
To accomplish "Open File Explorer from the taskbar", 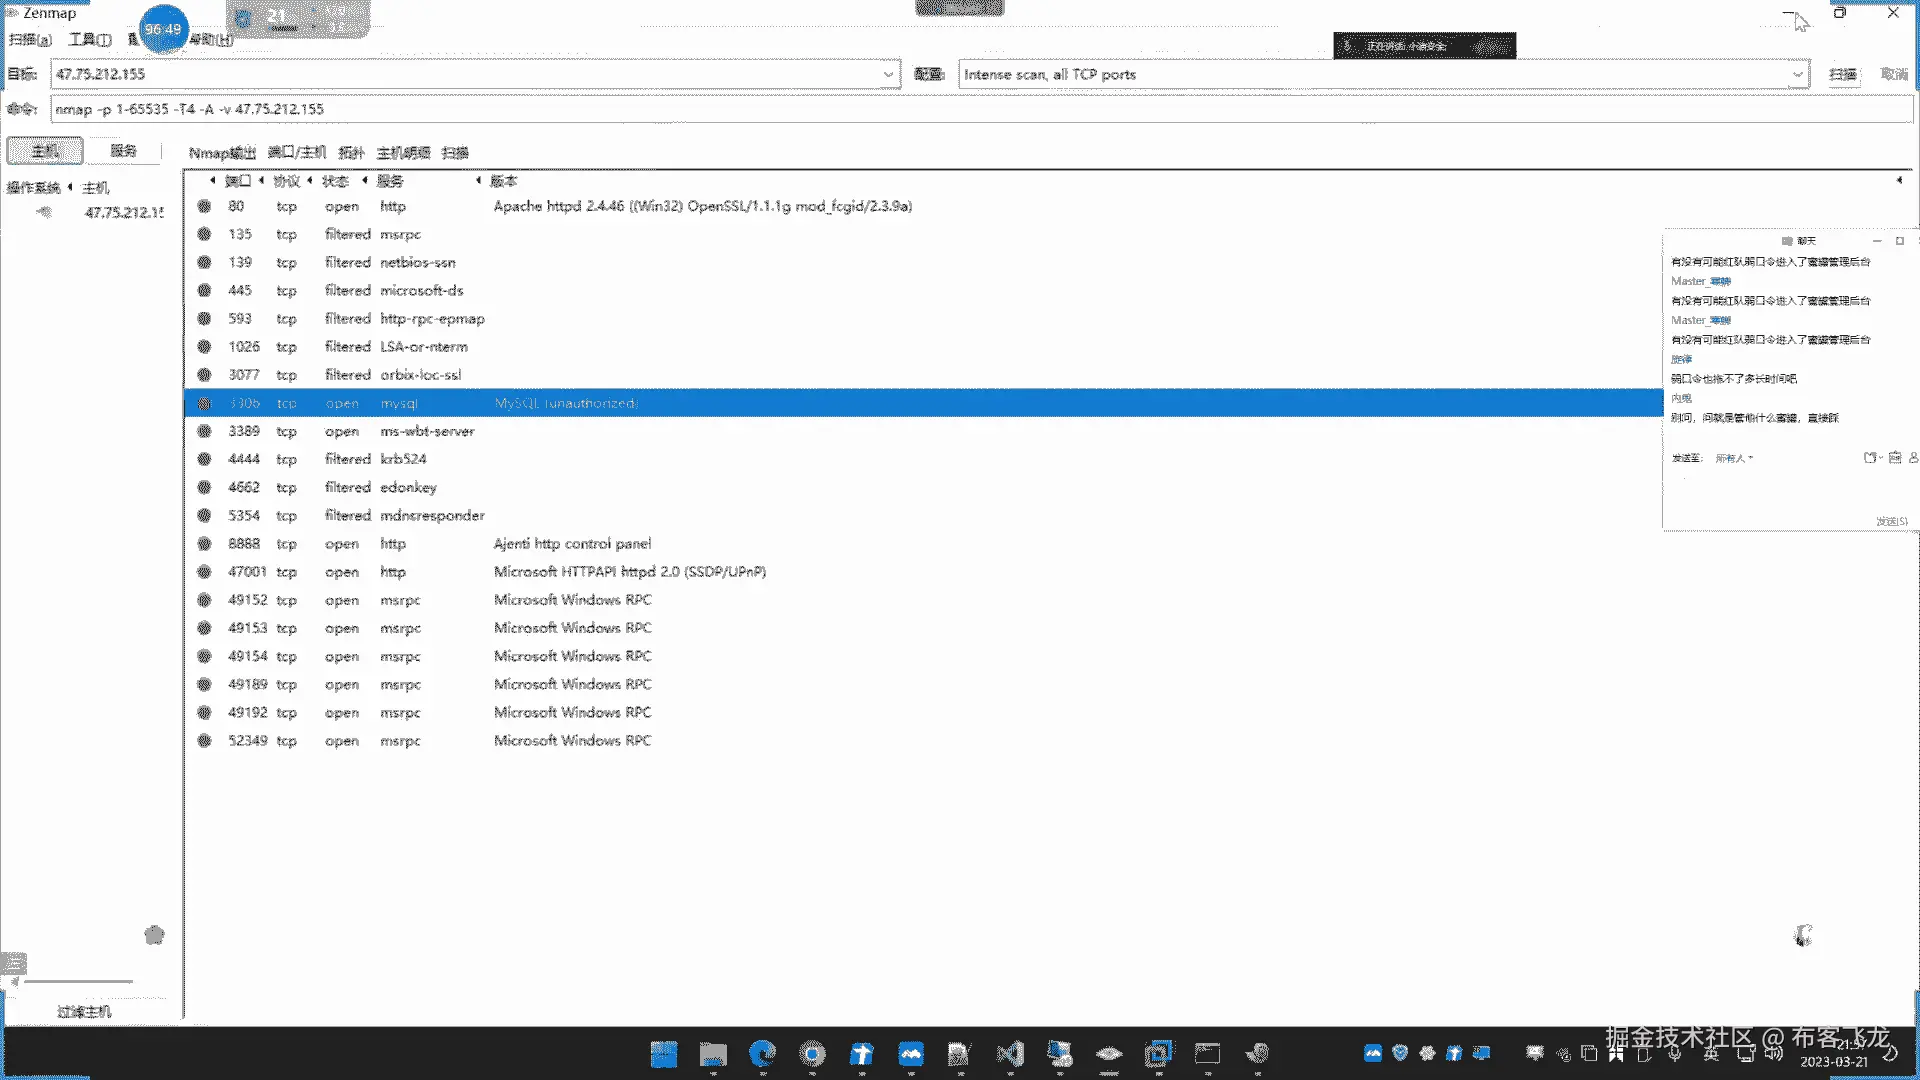I will [713, 1053].
